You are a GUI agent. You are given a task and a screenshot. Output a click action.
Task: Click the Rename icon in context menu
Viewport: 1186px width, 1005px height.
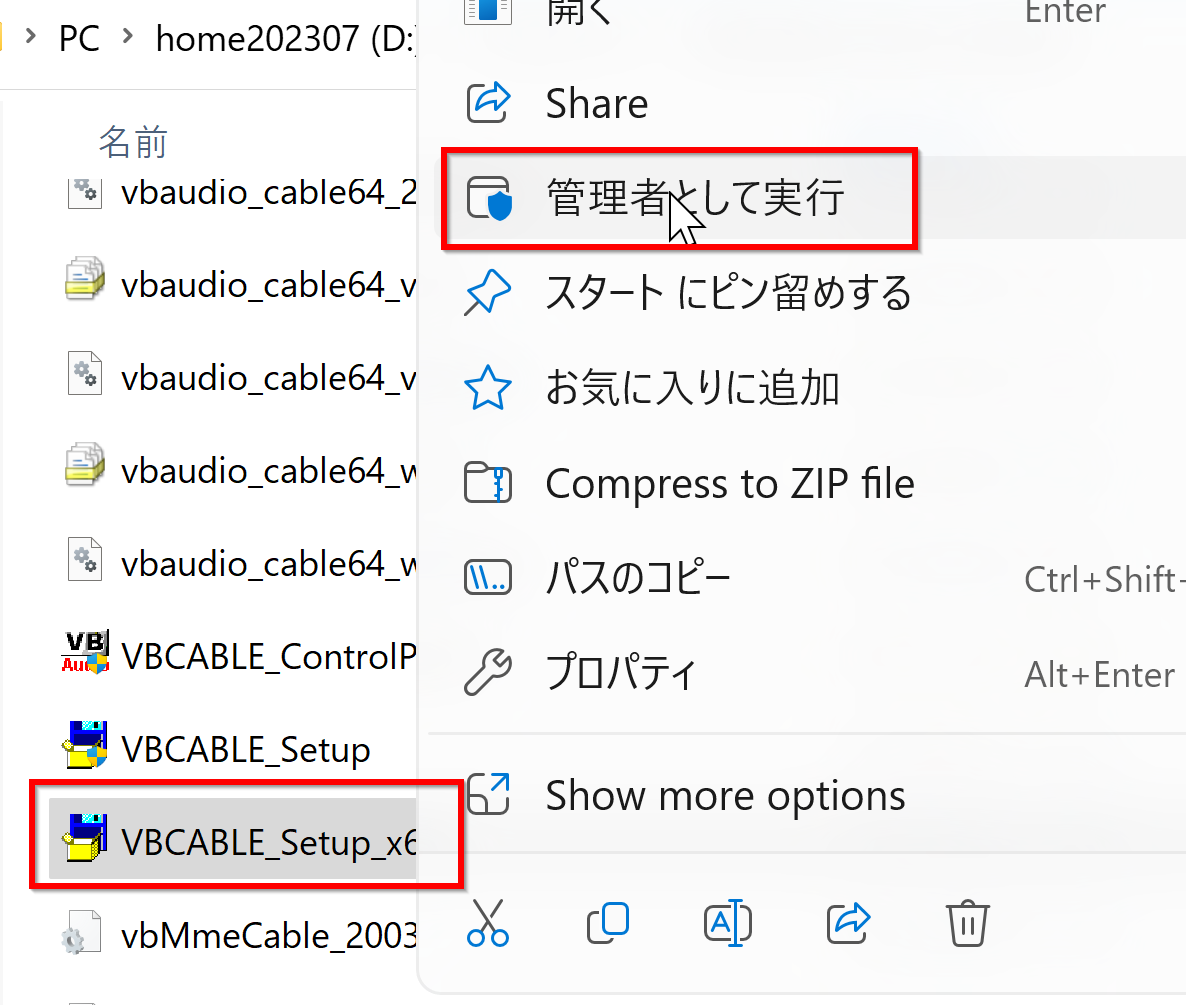pos(728,923)
